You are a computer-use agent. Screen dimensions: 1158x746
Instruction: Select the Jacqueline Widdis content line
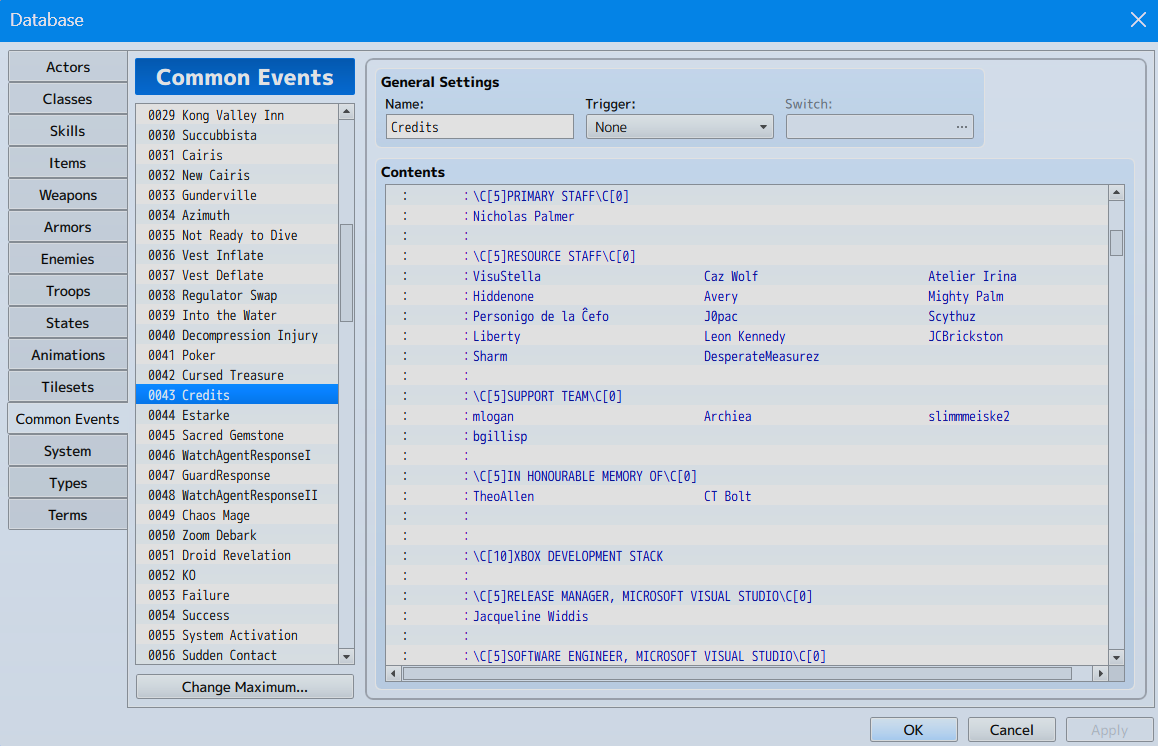[747, 615]
